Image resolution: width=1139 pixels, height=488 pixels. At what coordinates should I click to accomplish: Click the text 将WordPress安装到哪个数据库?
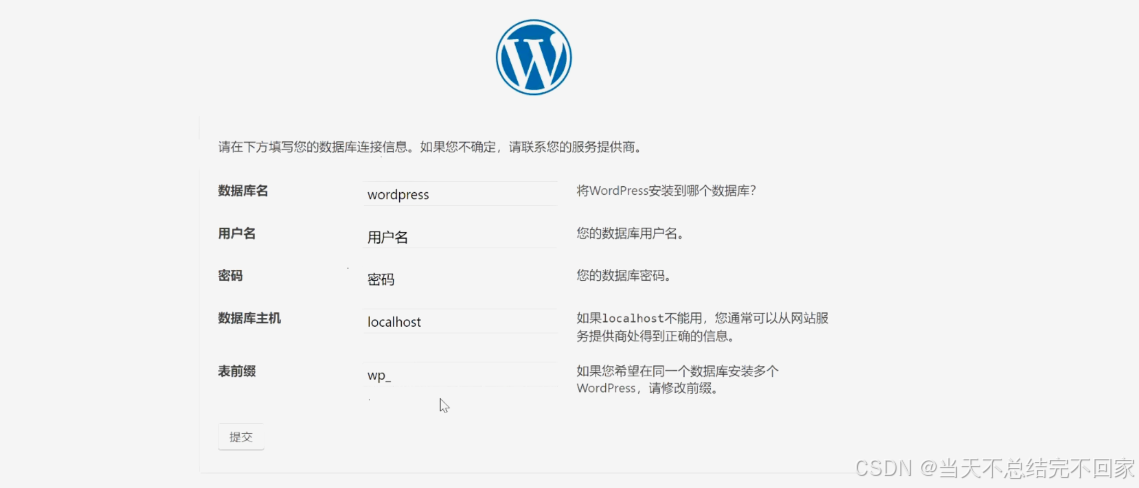click(x=668, y=192)
